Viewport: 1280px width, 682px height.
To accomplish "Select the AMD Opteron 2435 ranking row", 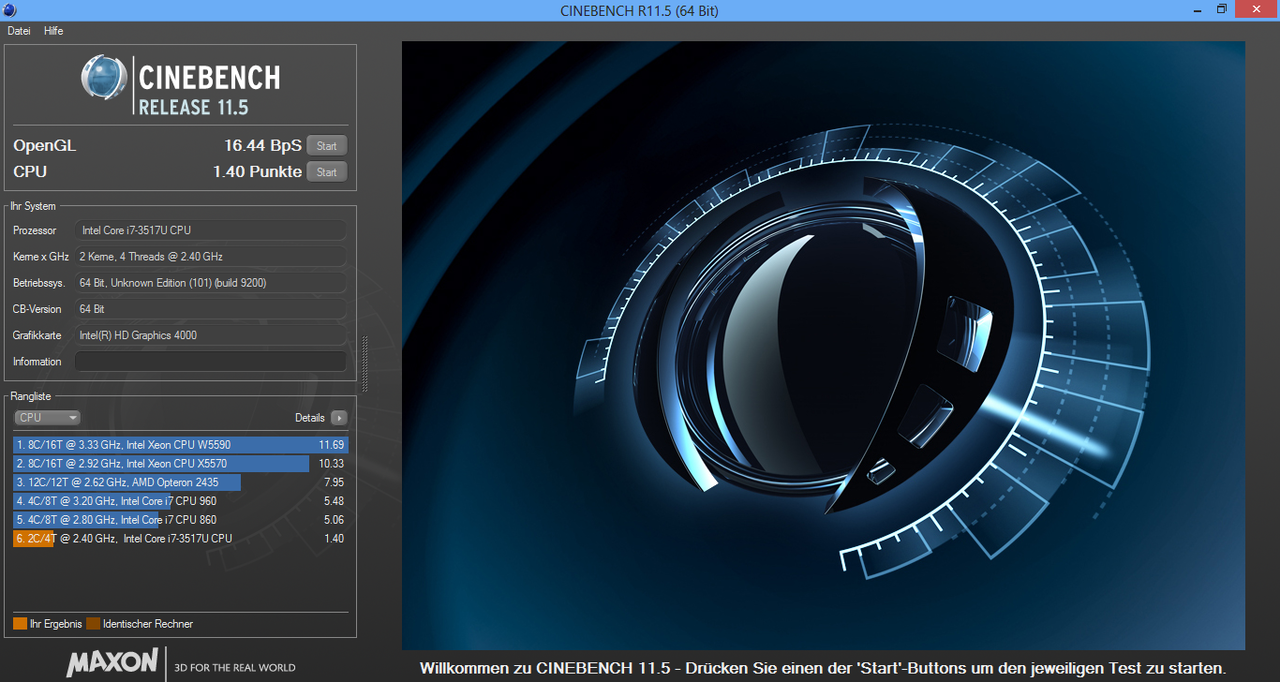I will [x=180, y=483].
